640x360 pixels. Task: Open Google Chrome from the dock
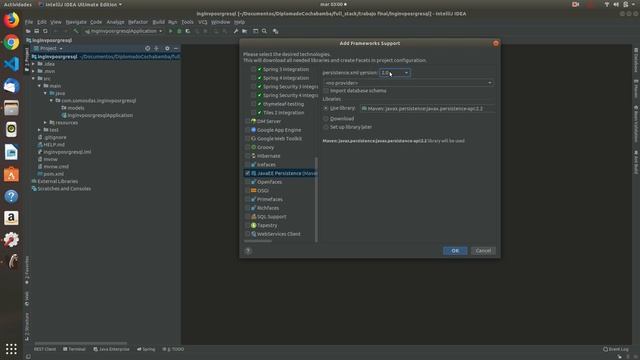[x=11, y=42]
